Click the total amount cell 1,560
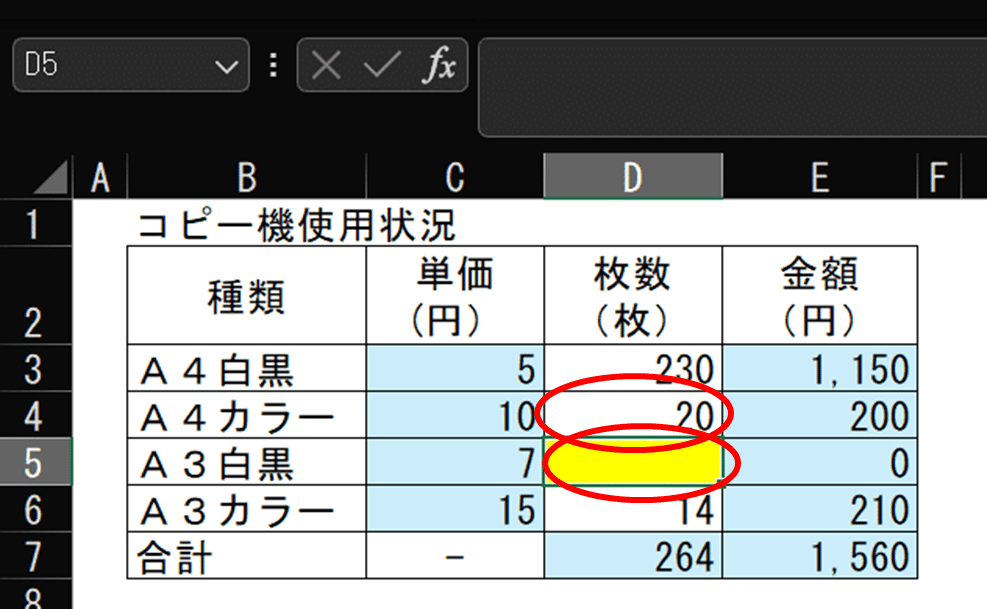 (820, 555)
